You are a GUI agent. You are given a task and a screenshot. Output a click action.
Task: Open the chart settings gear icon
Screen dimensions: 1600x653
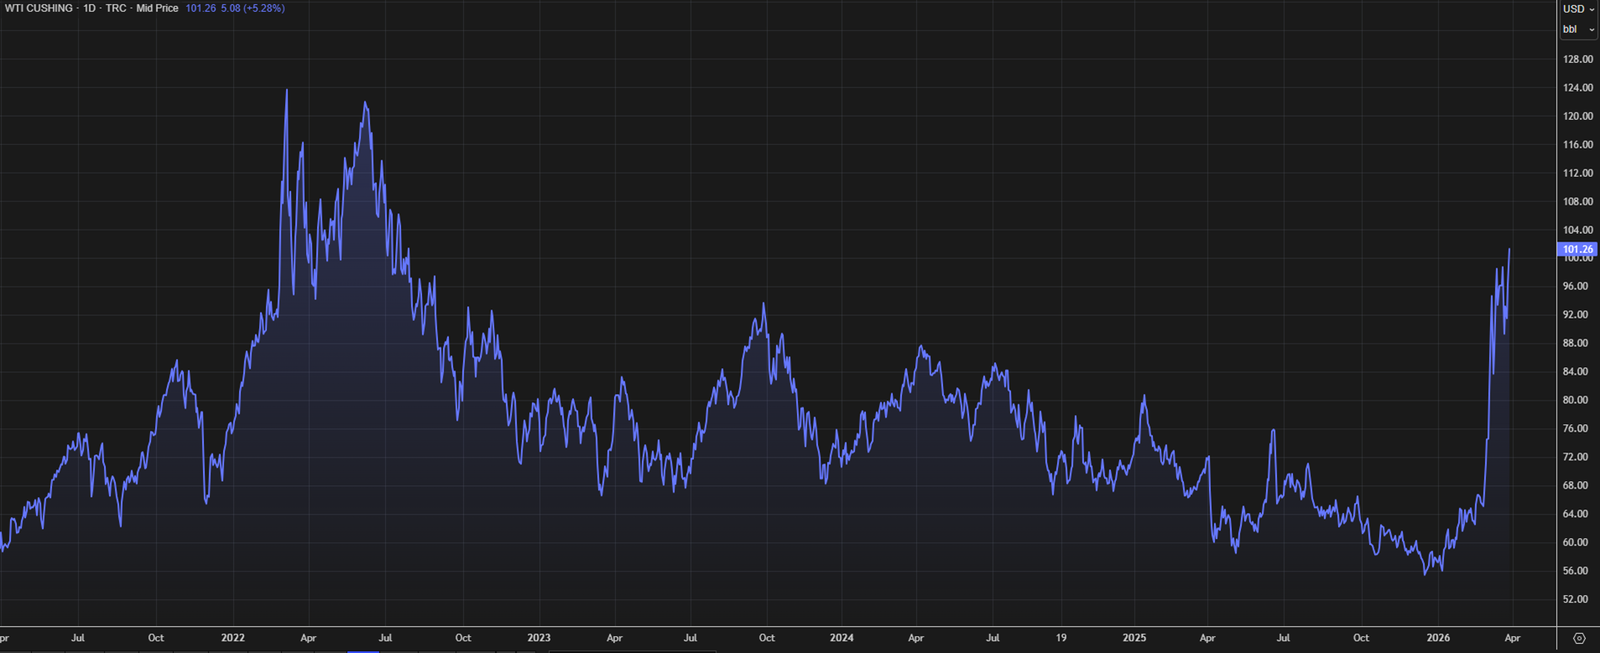[1579, 638]
